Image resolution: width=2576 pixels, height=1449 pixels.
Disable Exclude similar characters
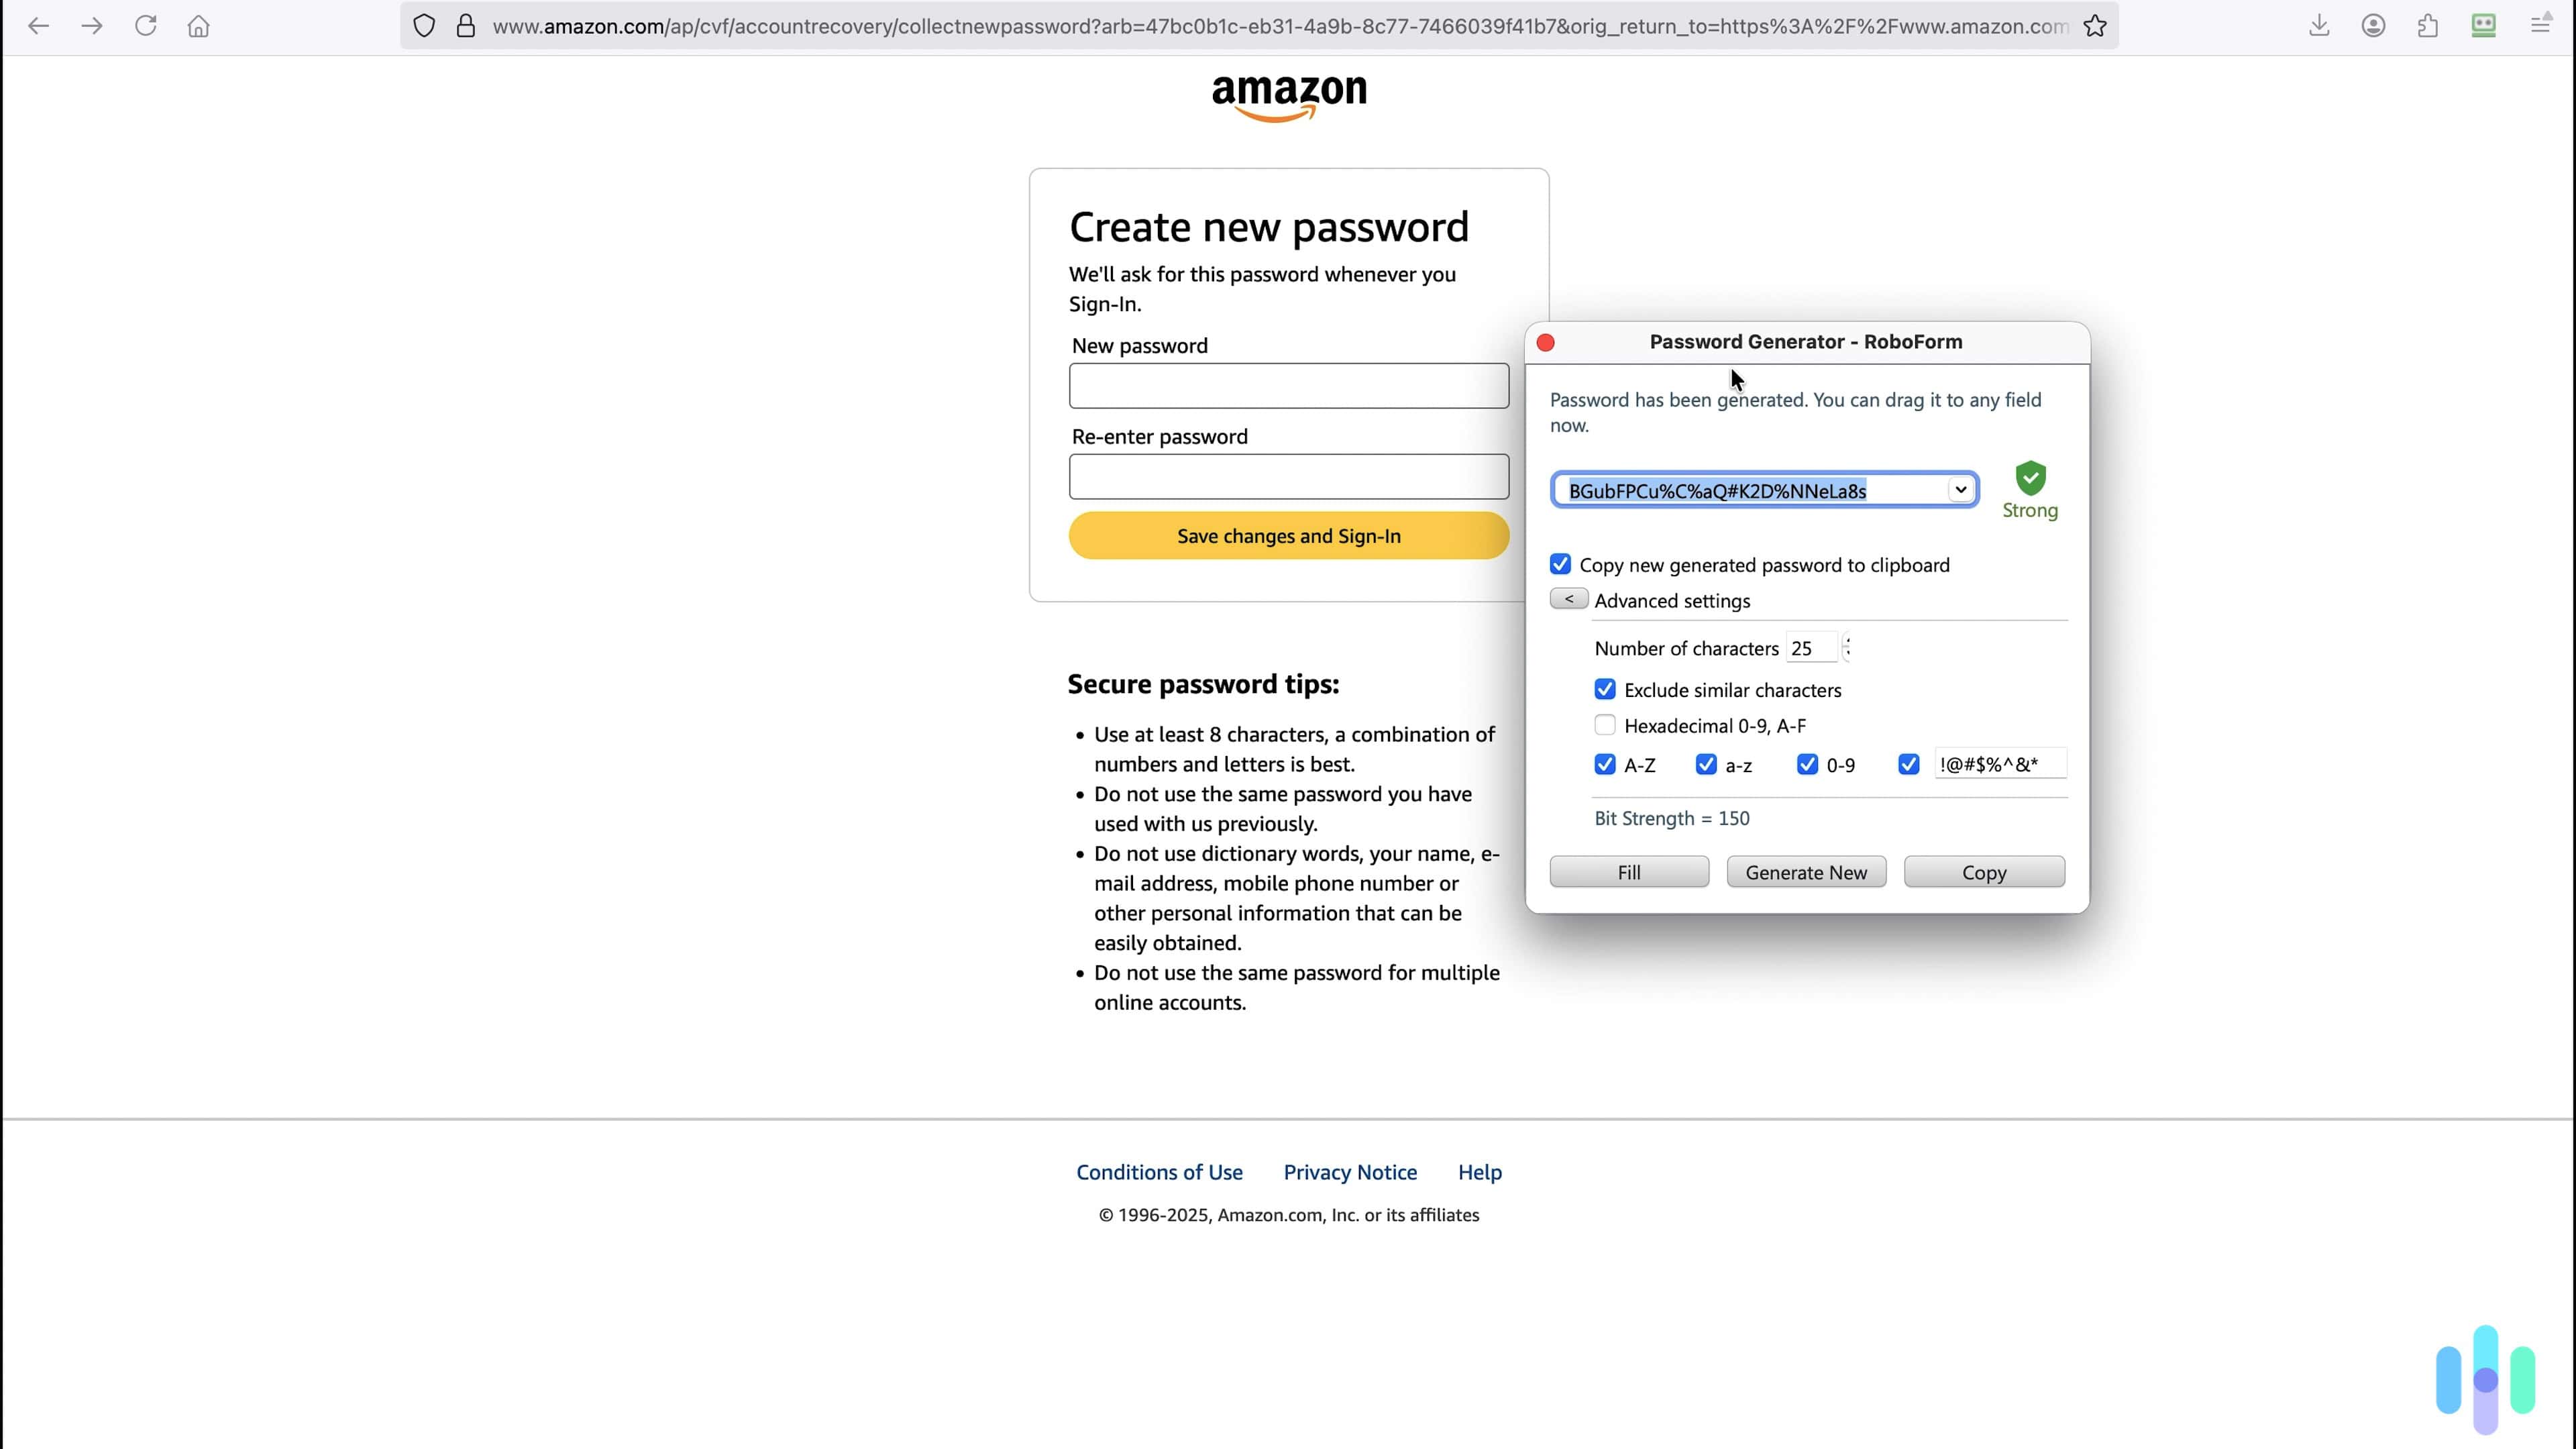click(x=1605, y=689)
